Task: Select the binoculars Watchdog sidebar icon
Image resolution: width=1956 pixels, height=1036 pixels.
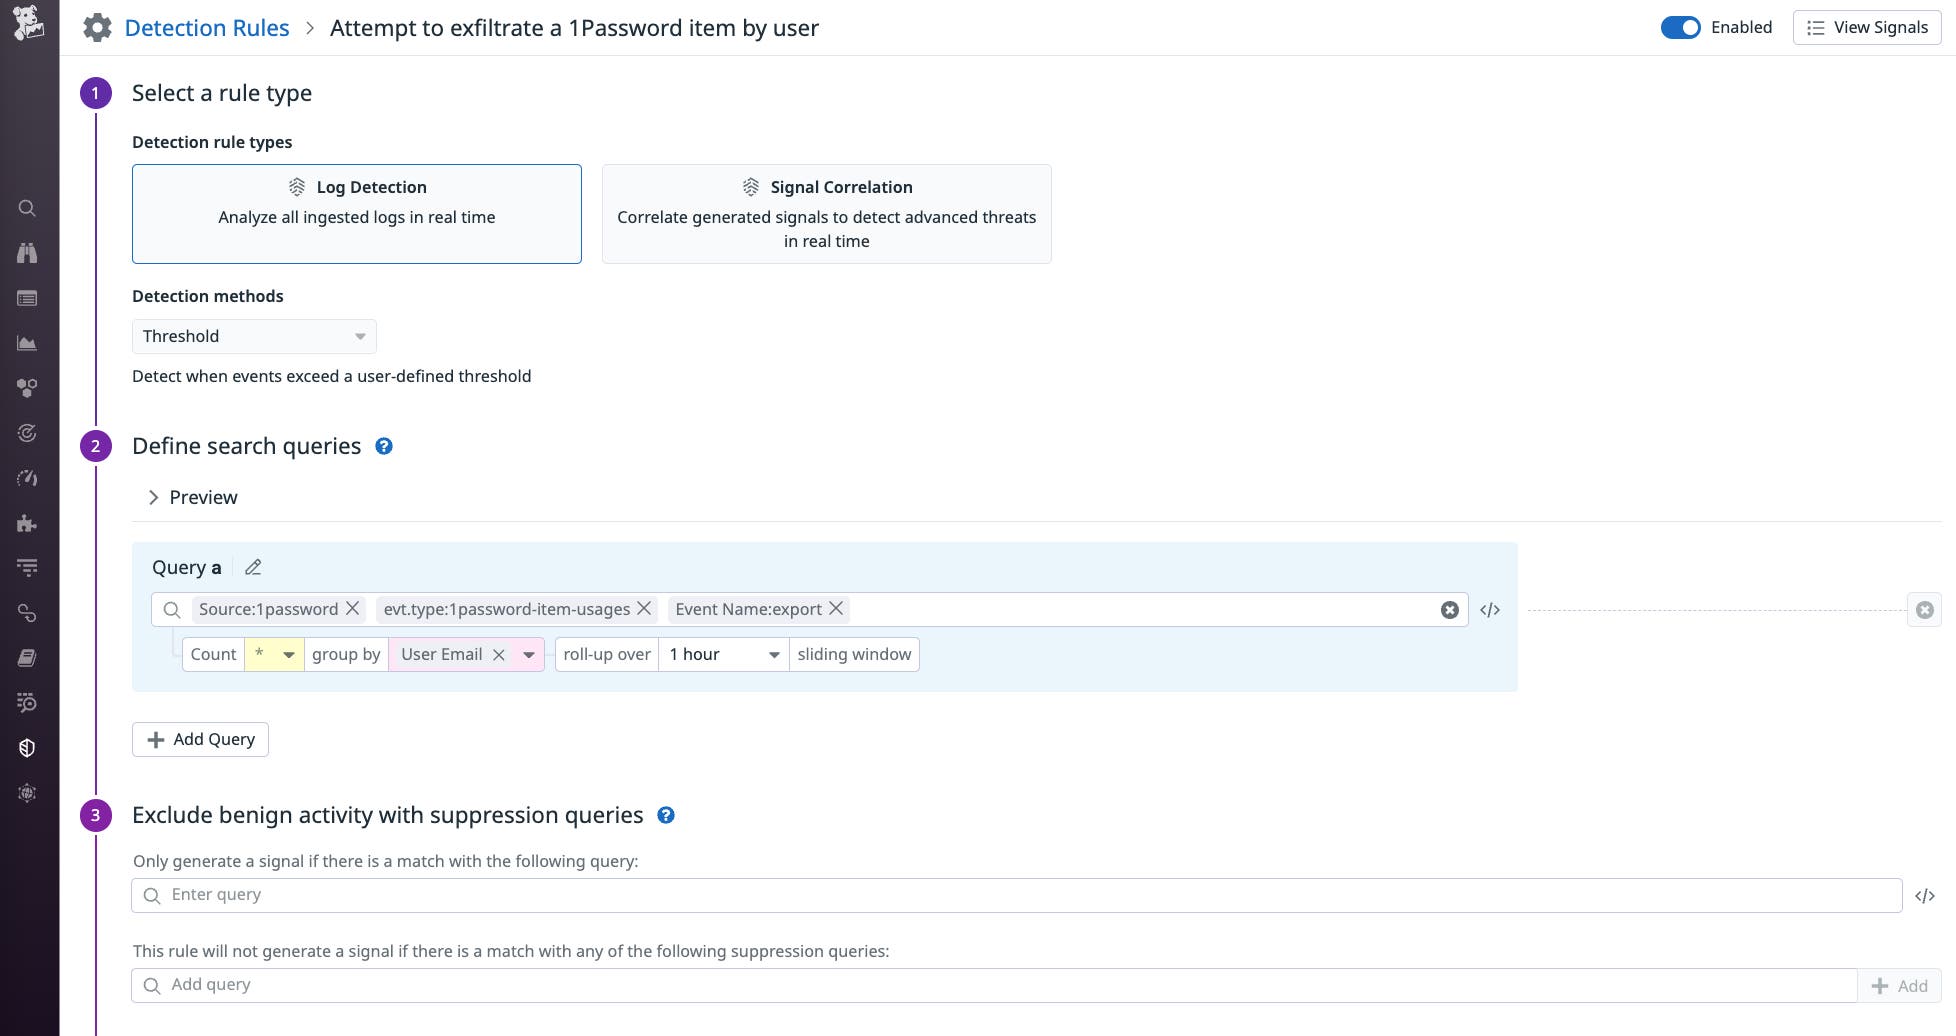Action: pyautogui.click(x=27, y=253)
